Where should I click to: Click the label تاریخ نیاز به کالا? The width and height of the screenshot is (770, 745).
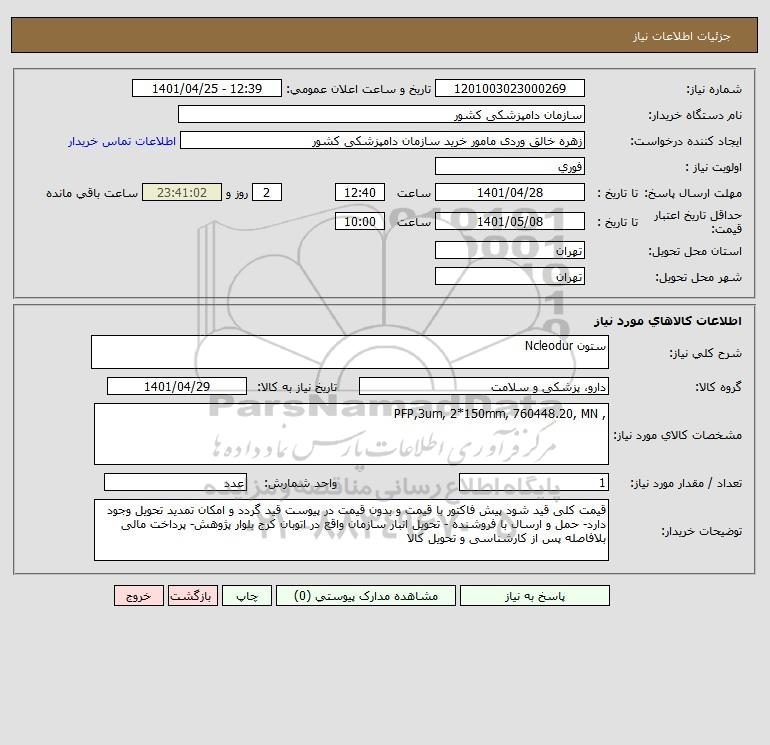pos(297,387)
